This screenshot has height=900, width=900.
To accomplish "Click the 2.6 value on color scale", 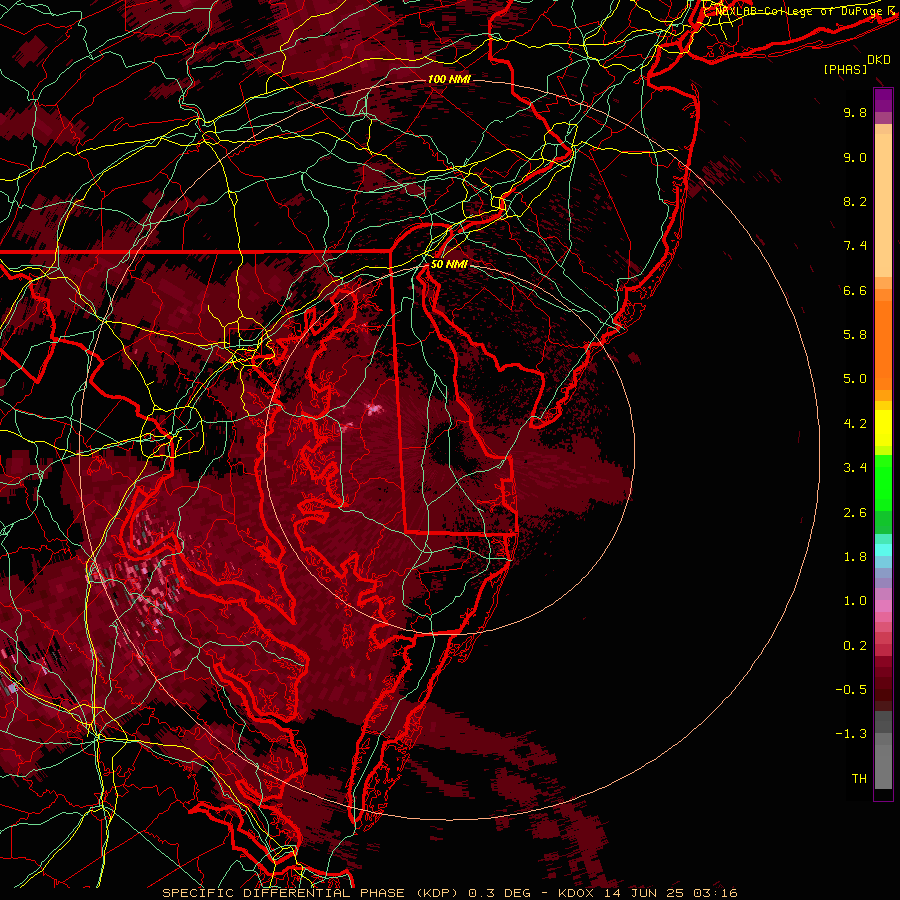I will point(855,513).
